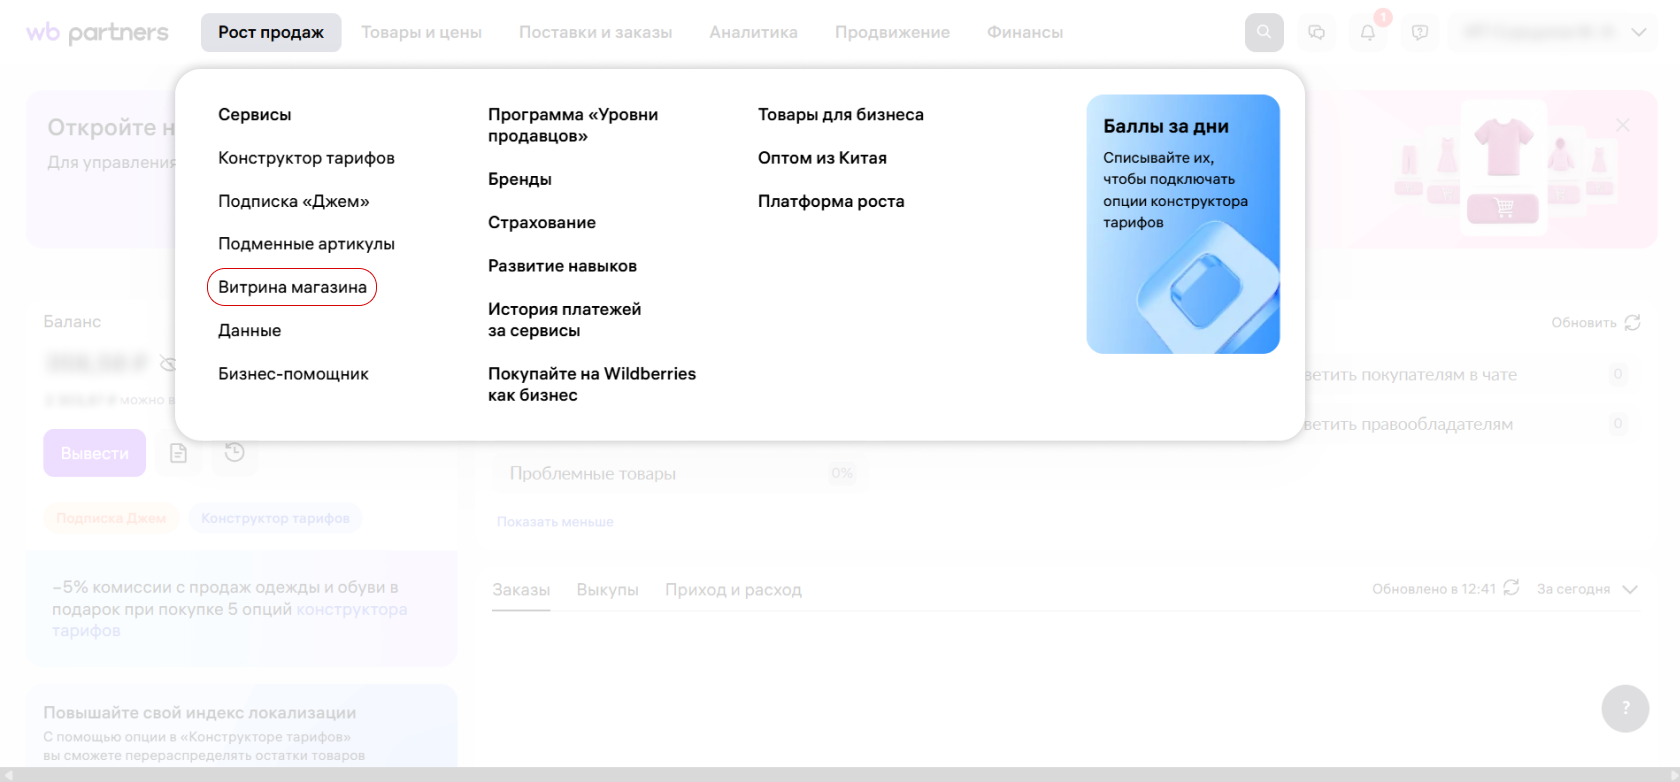Viewport: 1680px width, 782px height.
Task: Switch to the Заказы tab
Action: (521, 590)
